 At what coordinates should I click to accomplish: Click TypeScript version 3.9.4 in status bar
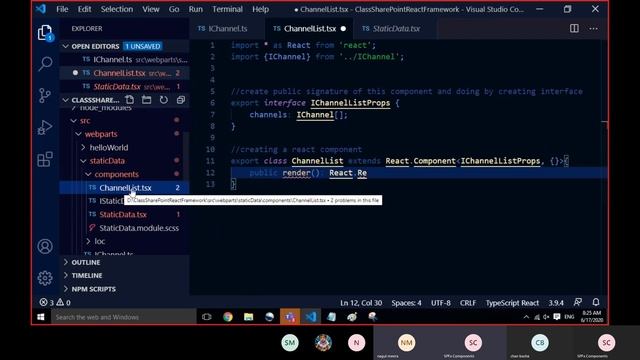tap(556, 303)
